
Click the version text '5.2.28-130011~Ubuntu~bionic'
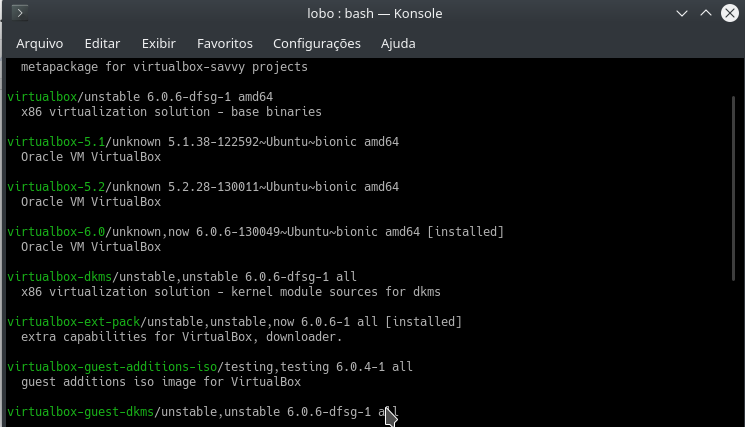click(262, 187)
